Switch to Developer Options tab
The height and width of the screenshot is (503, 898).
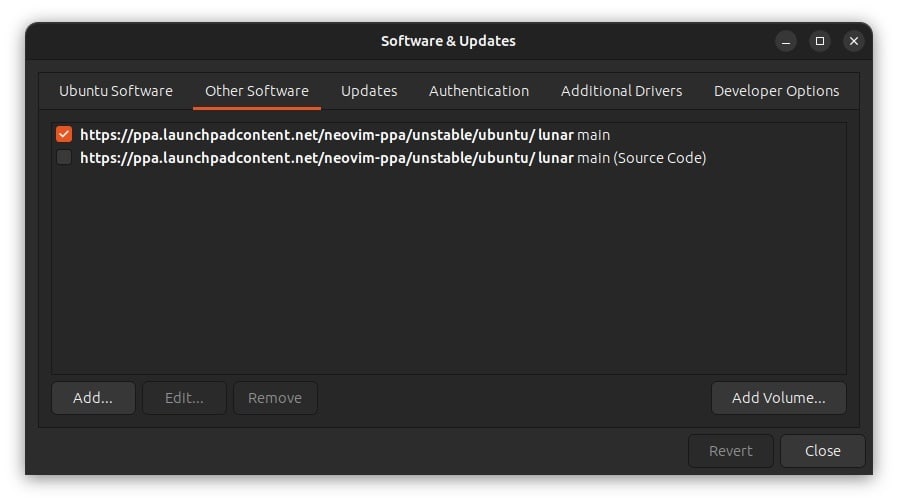(776, 91)
